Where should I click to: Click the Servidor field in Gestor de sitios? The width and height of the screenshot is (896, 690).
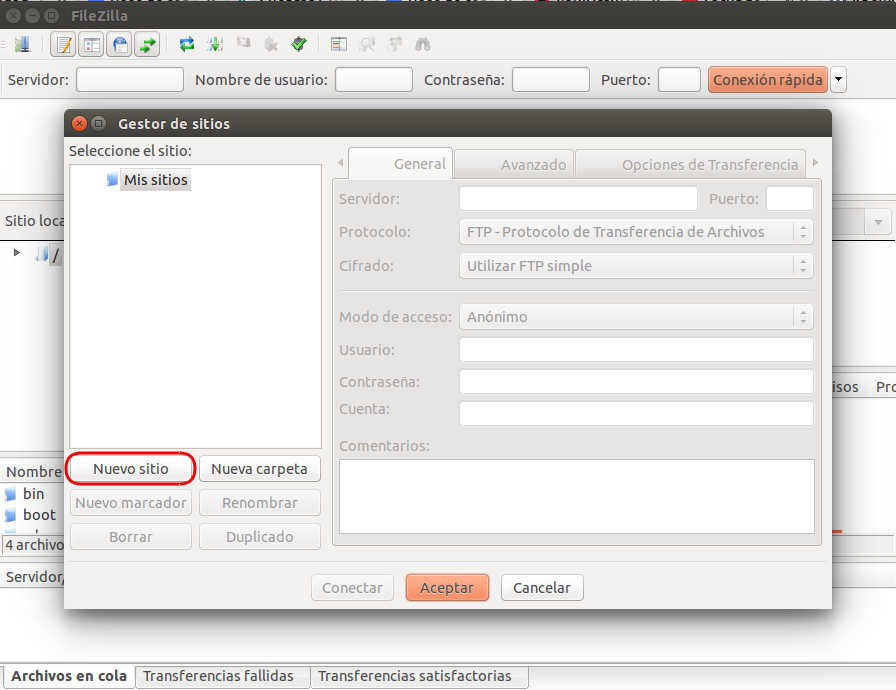(578, 199)
